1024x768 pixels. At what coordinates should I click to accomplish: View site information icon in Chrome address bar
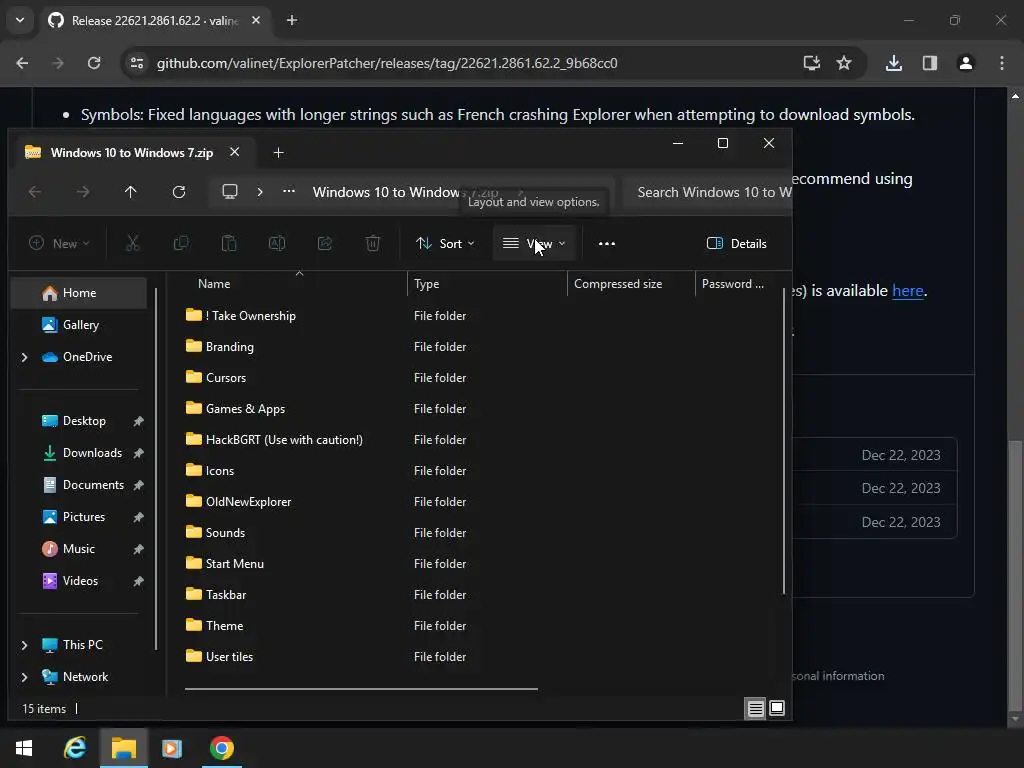(137, 63)
